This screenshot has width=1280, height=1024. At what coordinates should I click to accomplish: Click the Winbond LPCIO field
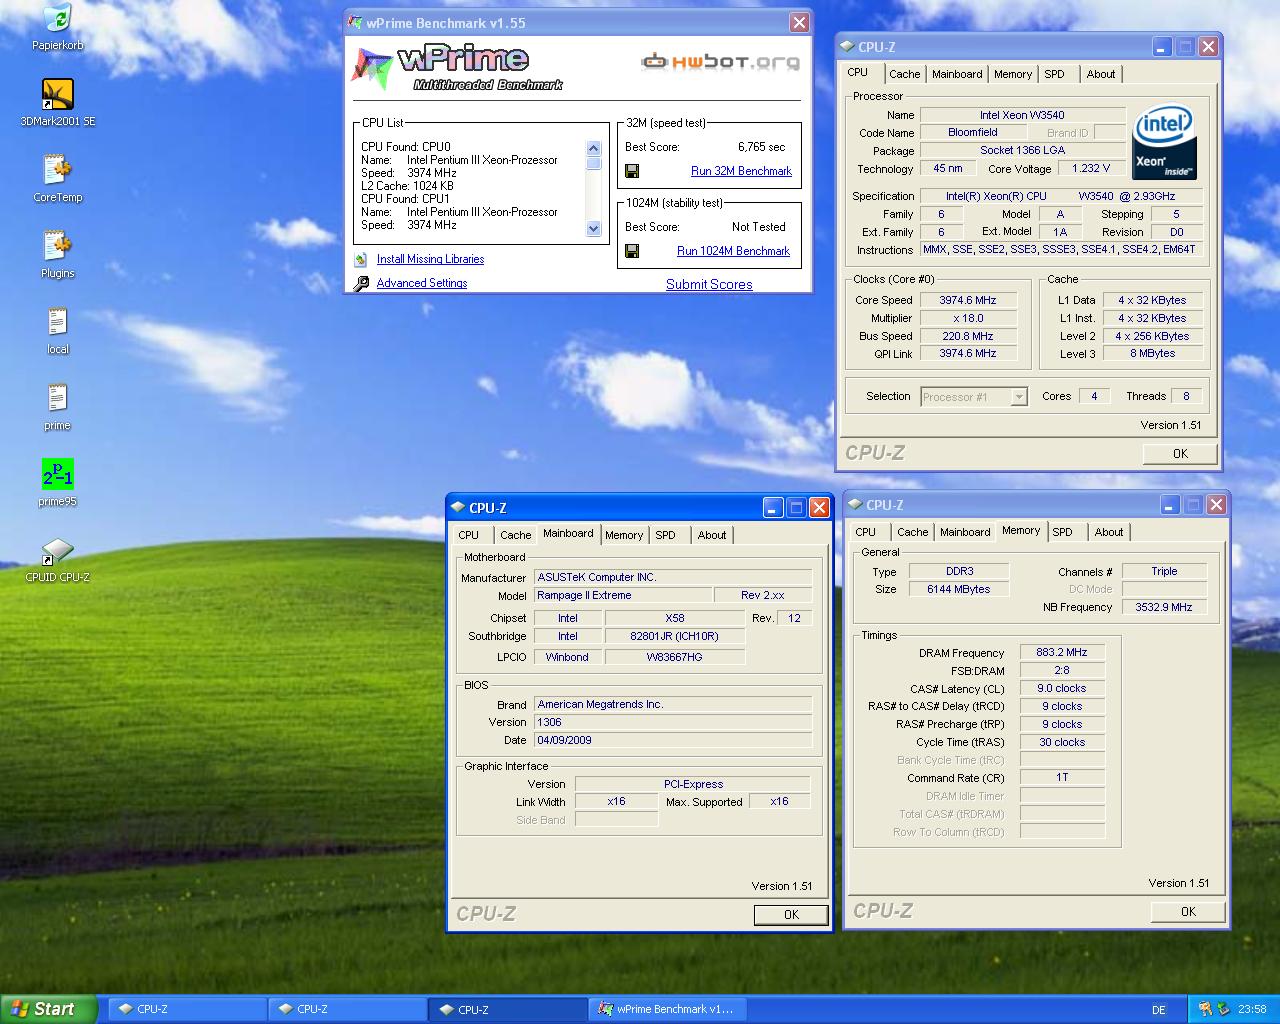tap(567, 657)
